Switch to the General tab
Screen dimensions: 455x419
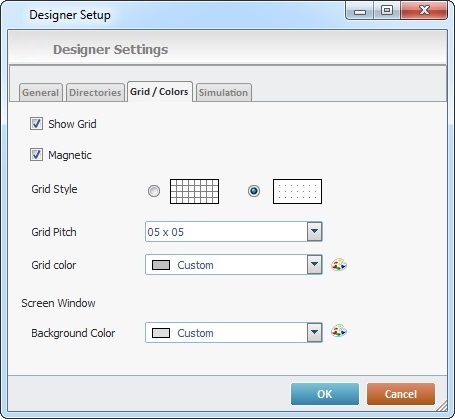[x=41, y=92]
